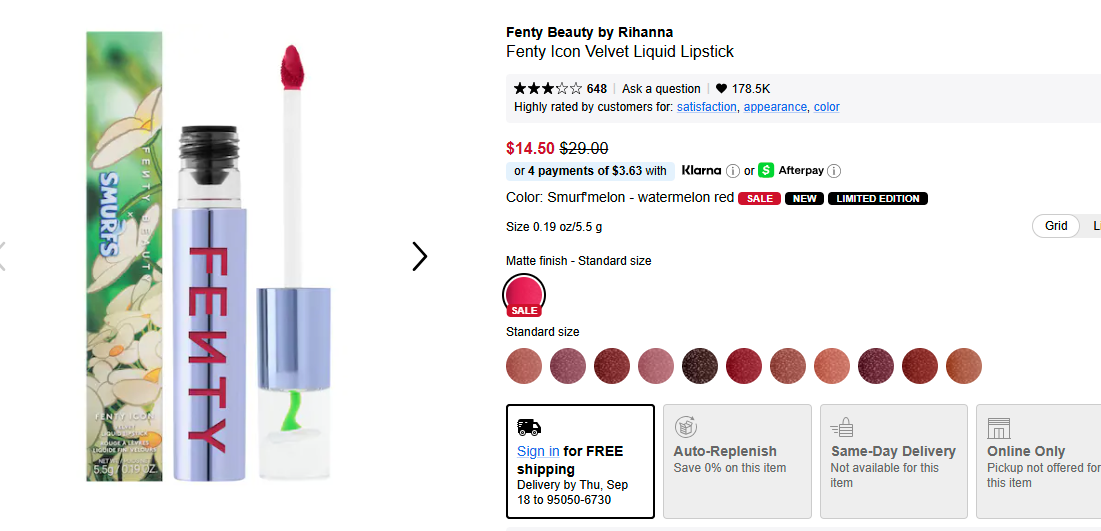Select the Online Only pickup option
The height and width of the screenshot is (531, 1101).
click(x=1038, y=460)
